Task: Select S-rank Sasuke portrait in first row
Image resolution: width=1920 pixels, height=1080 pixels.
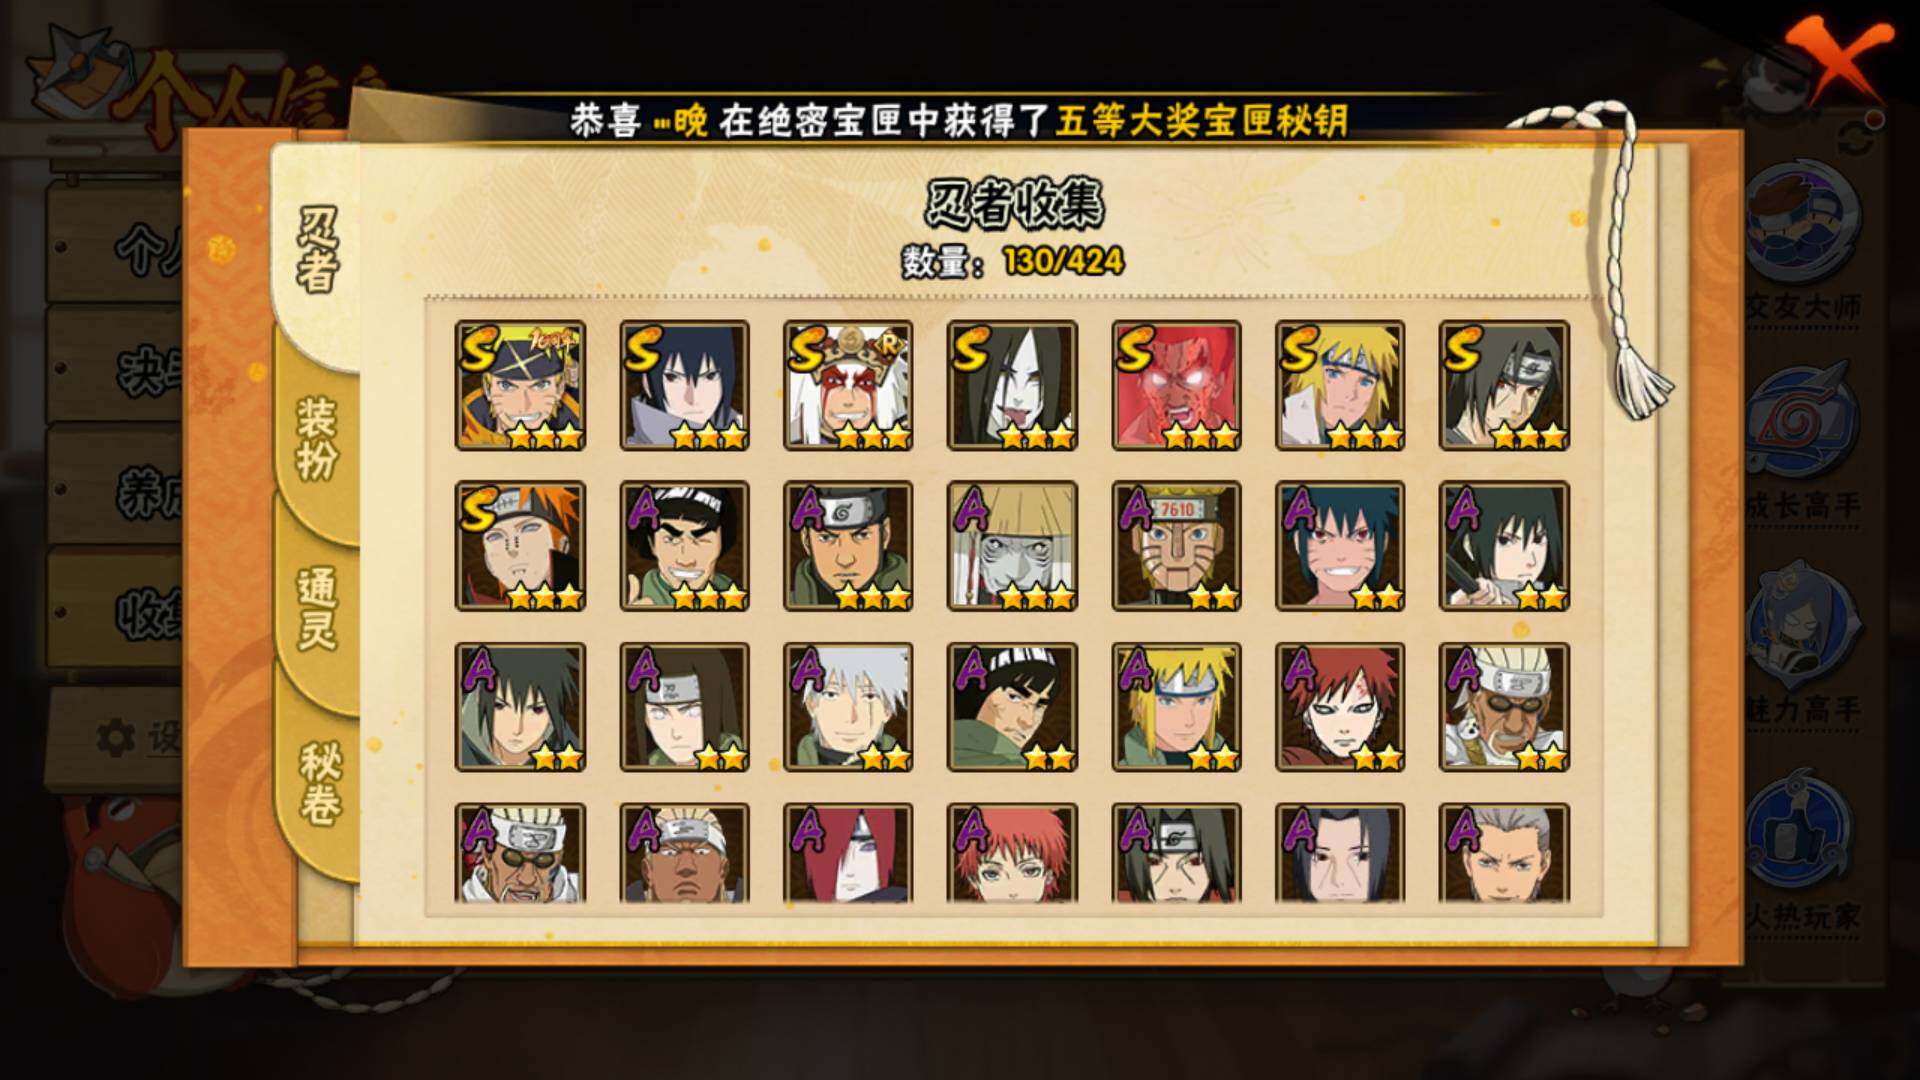Action: tap(684, 386)
